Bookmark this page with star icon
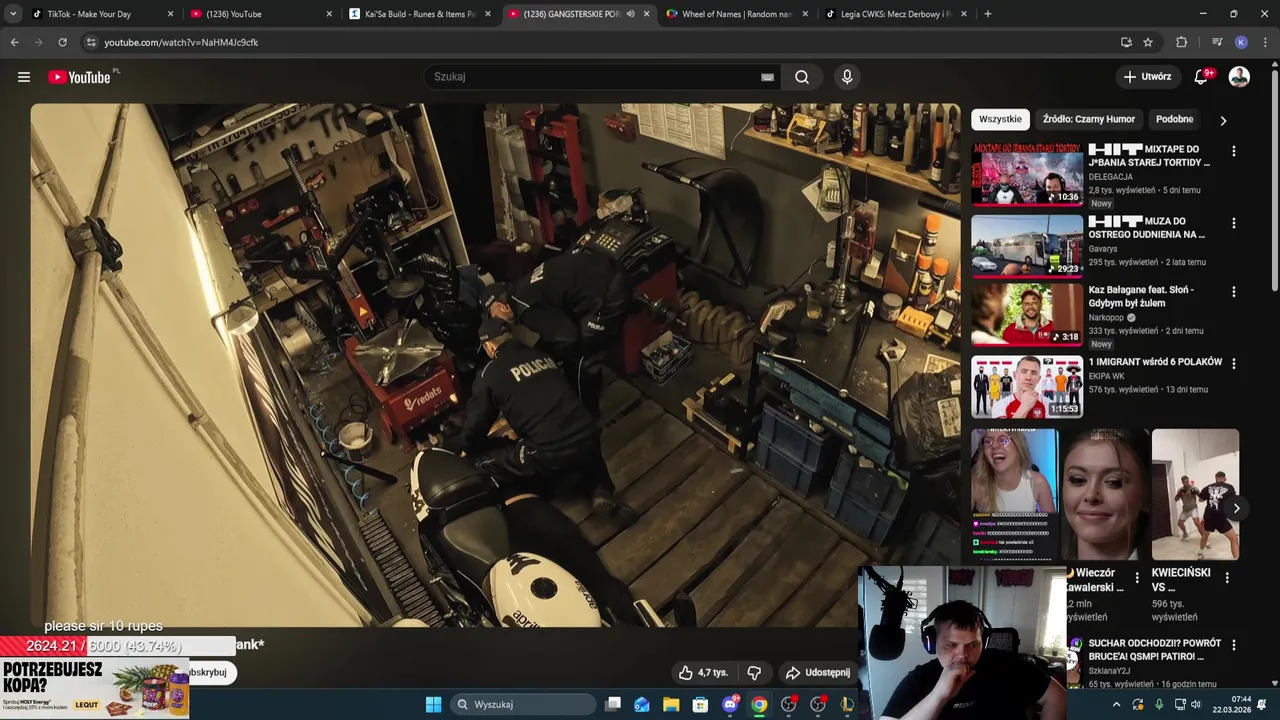 1148,42
